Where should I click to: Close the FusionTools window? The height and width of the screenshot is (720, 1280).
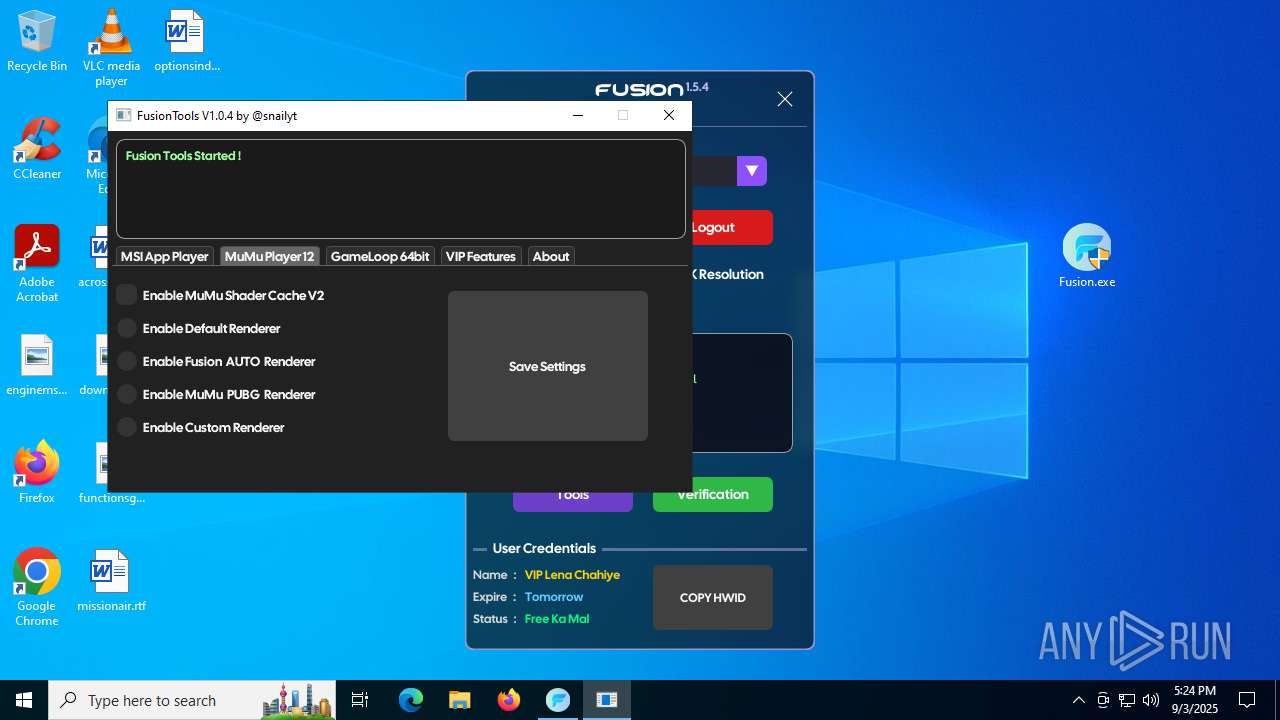pos(669,115)
